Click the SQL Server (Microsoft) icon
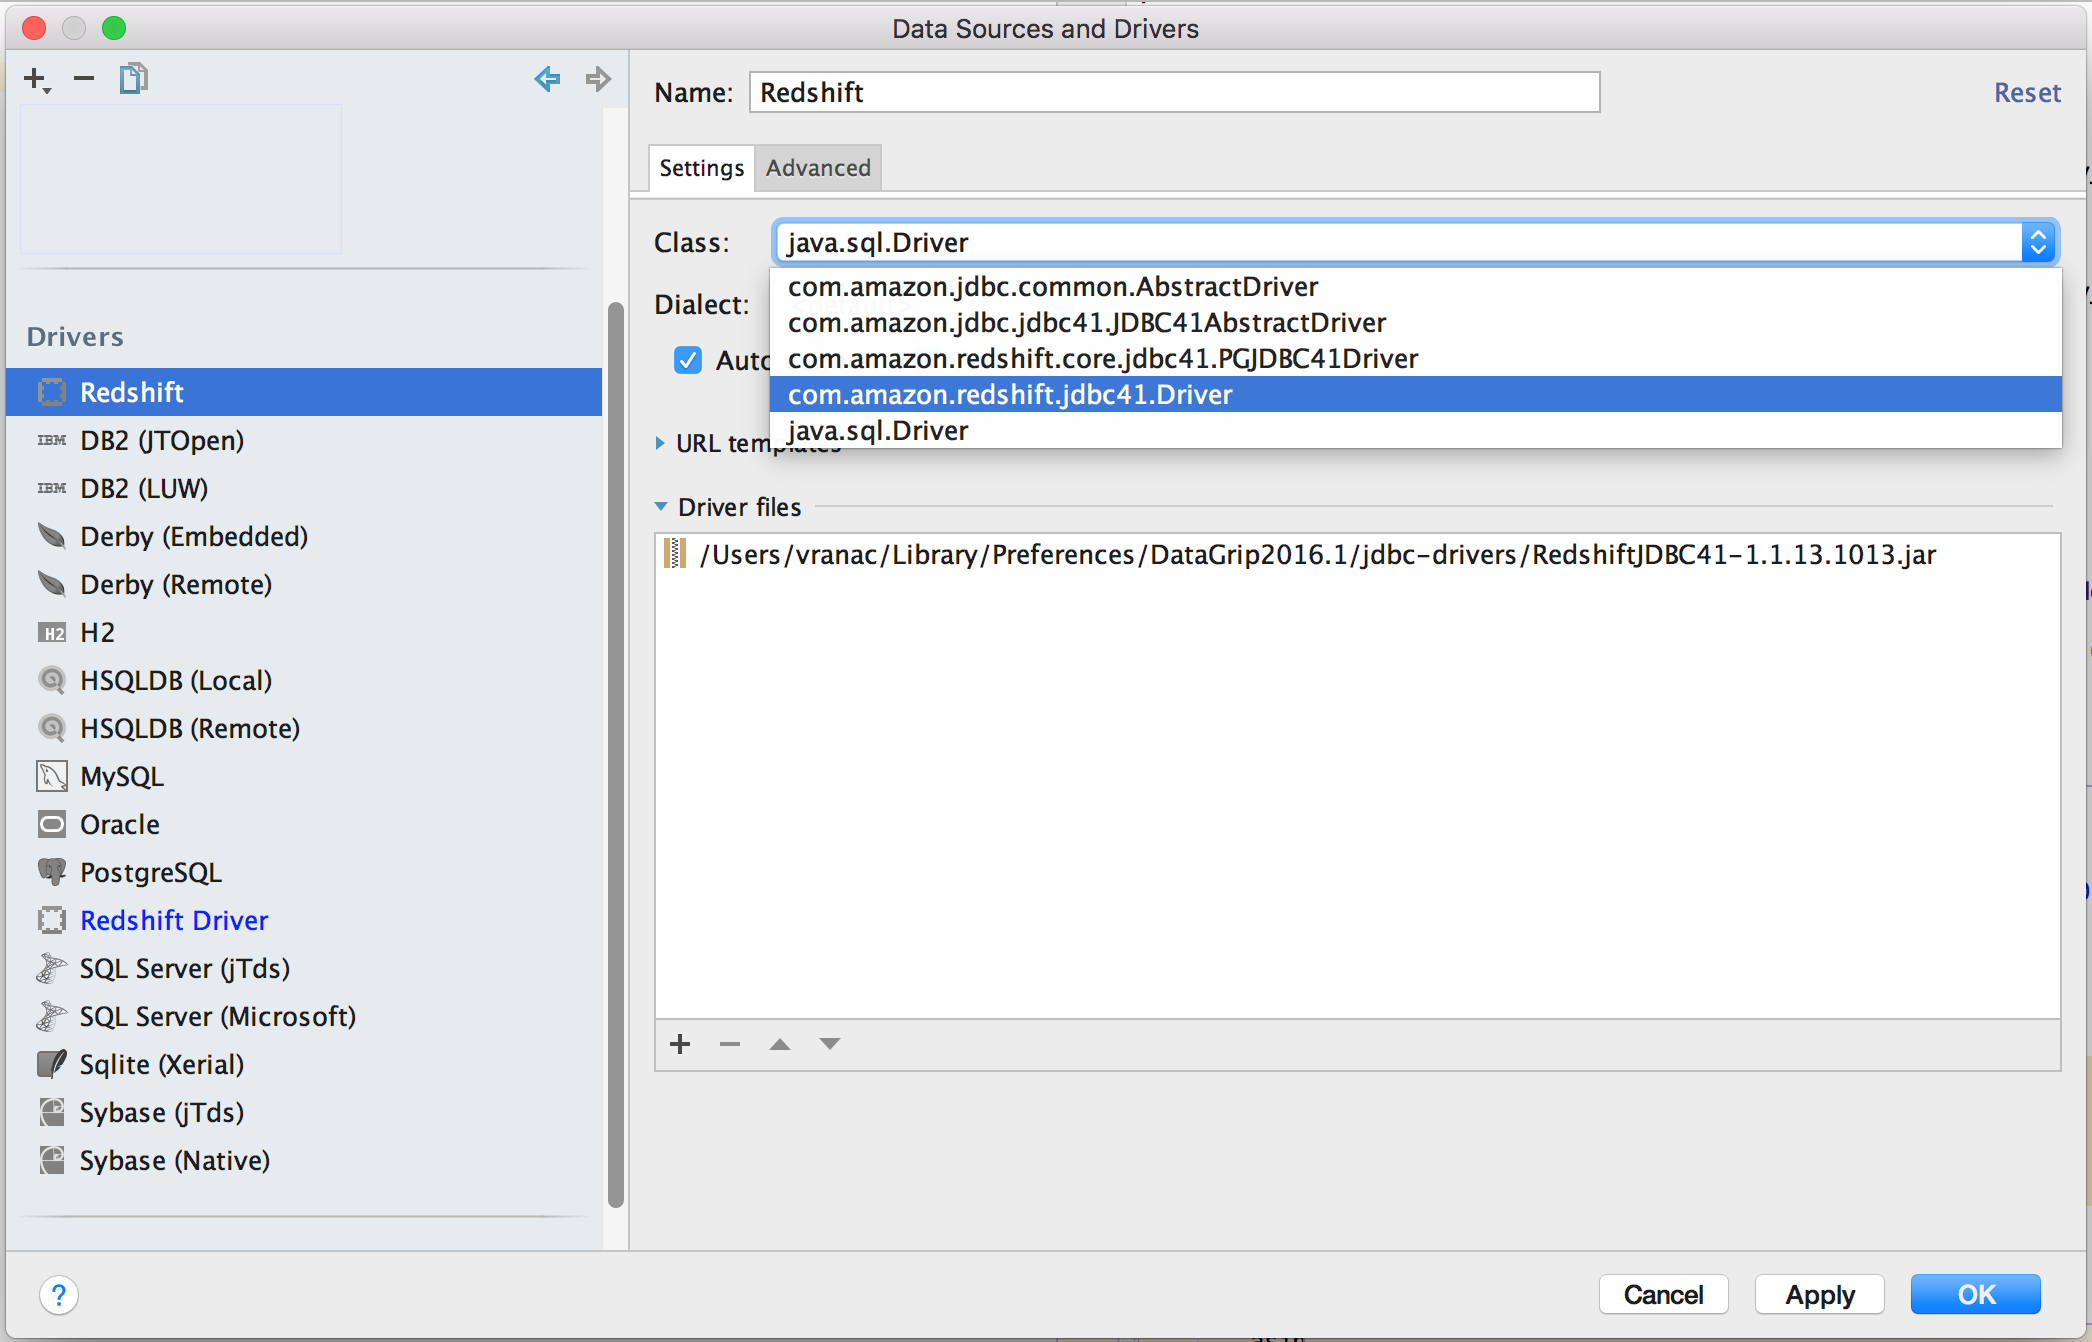2092x1342 pixels. click(52, 1016)
